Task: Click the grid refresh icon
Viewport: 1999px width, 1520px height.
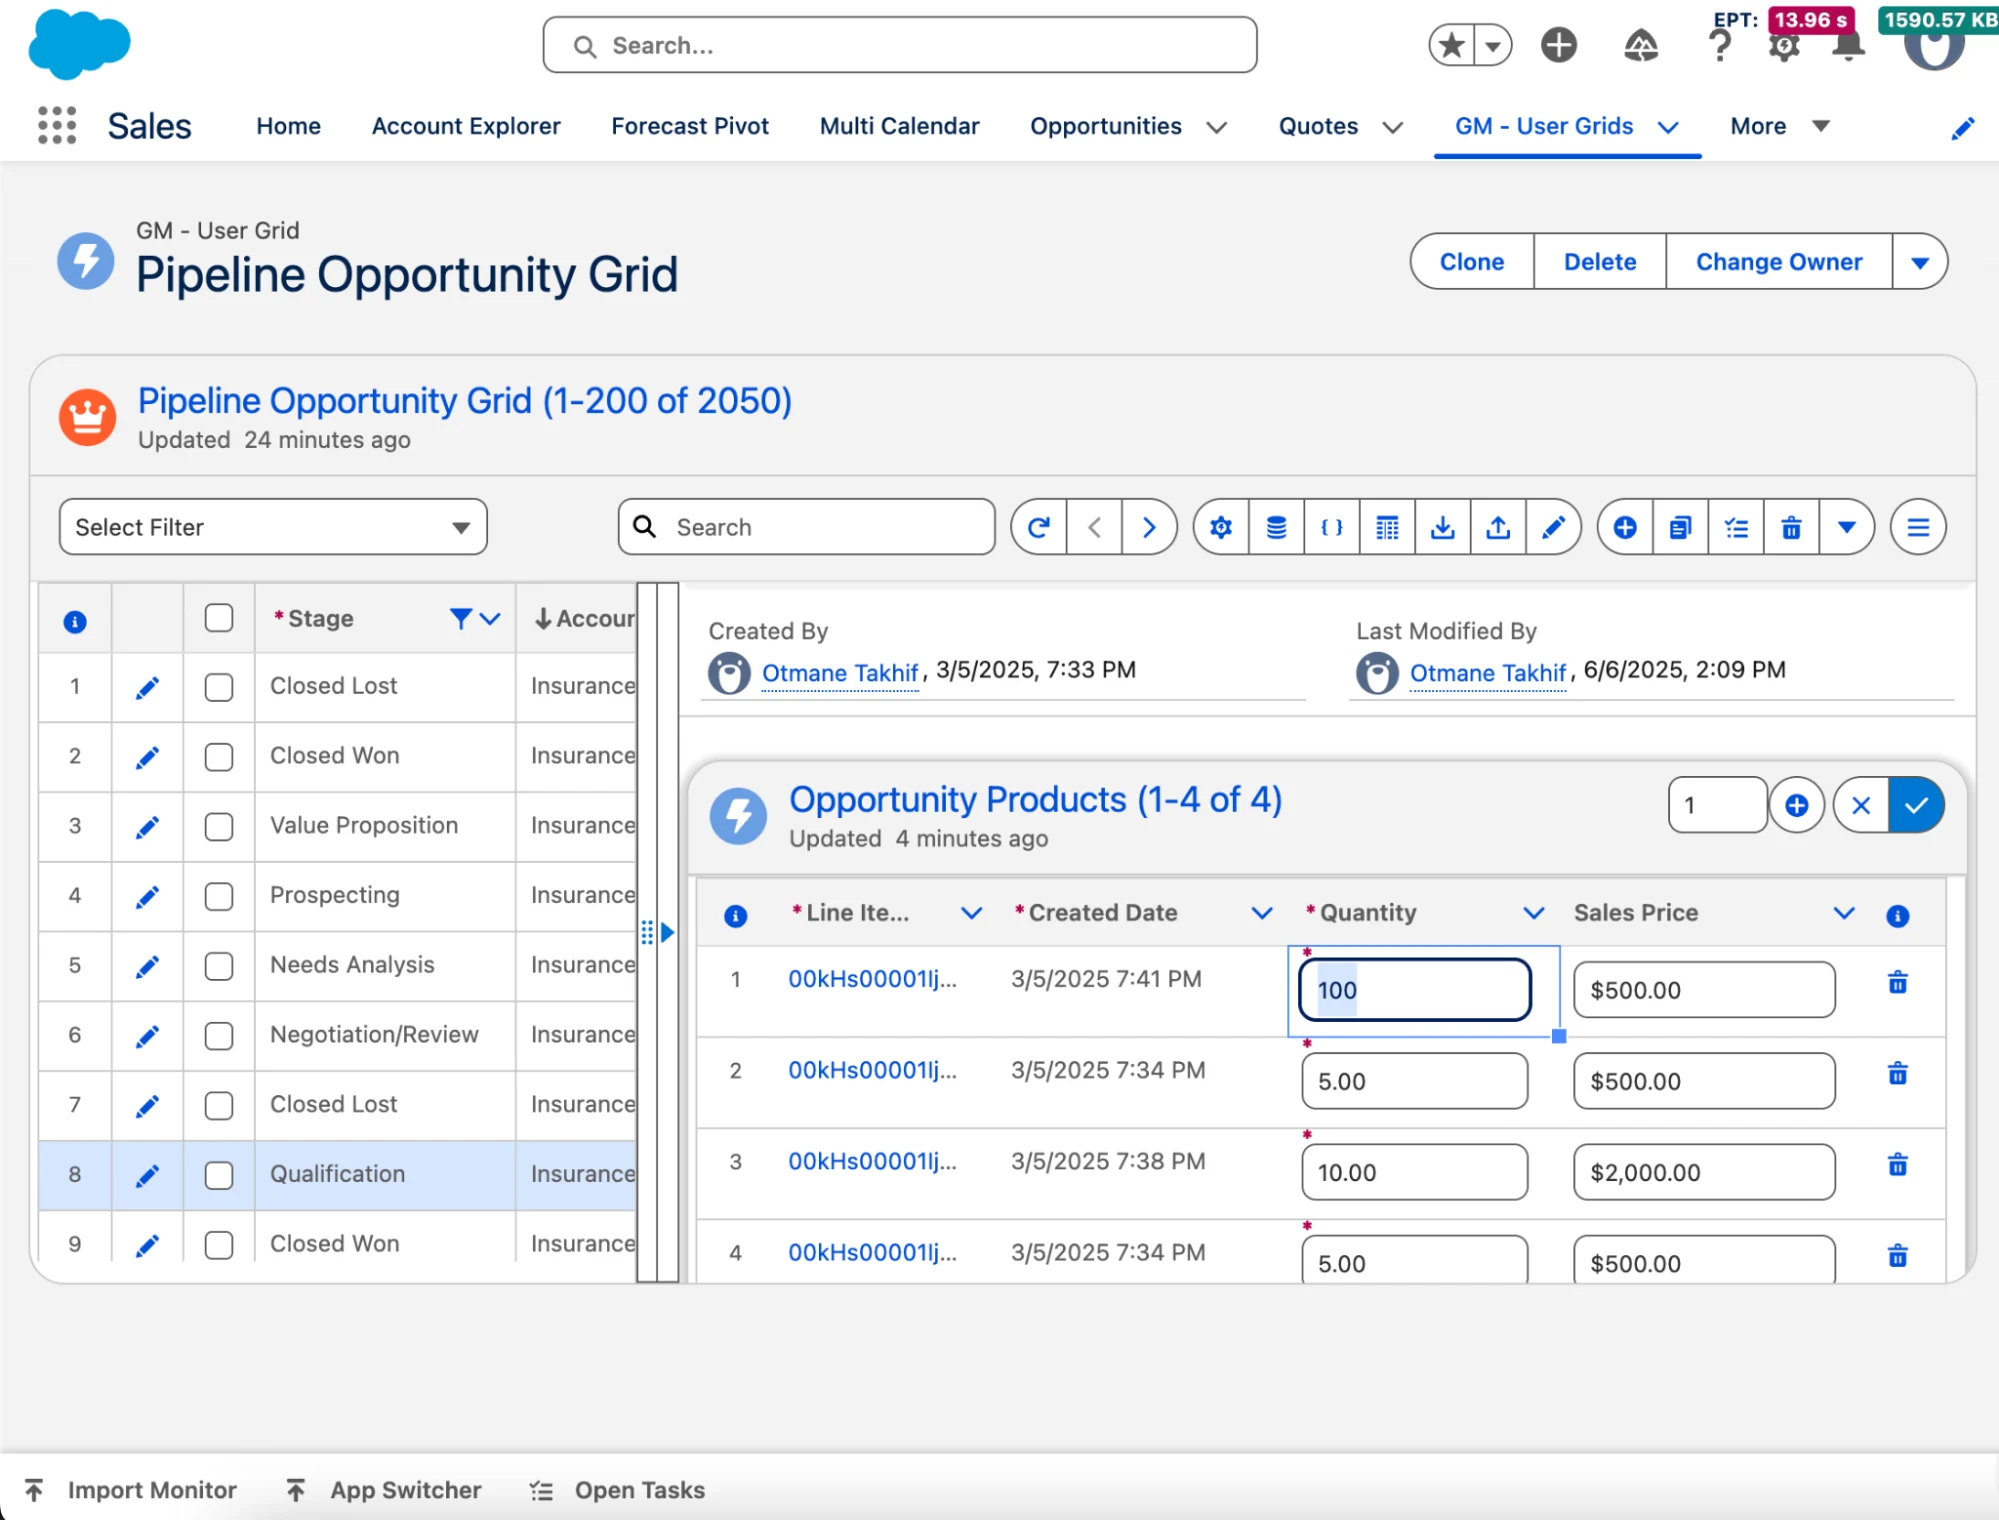Action: click(1039, 527)
